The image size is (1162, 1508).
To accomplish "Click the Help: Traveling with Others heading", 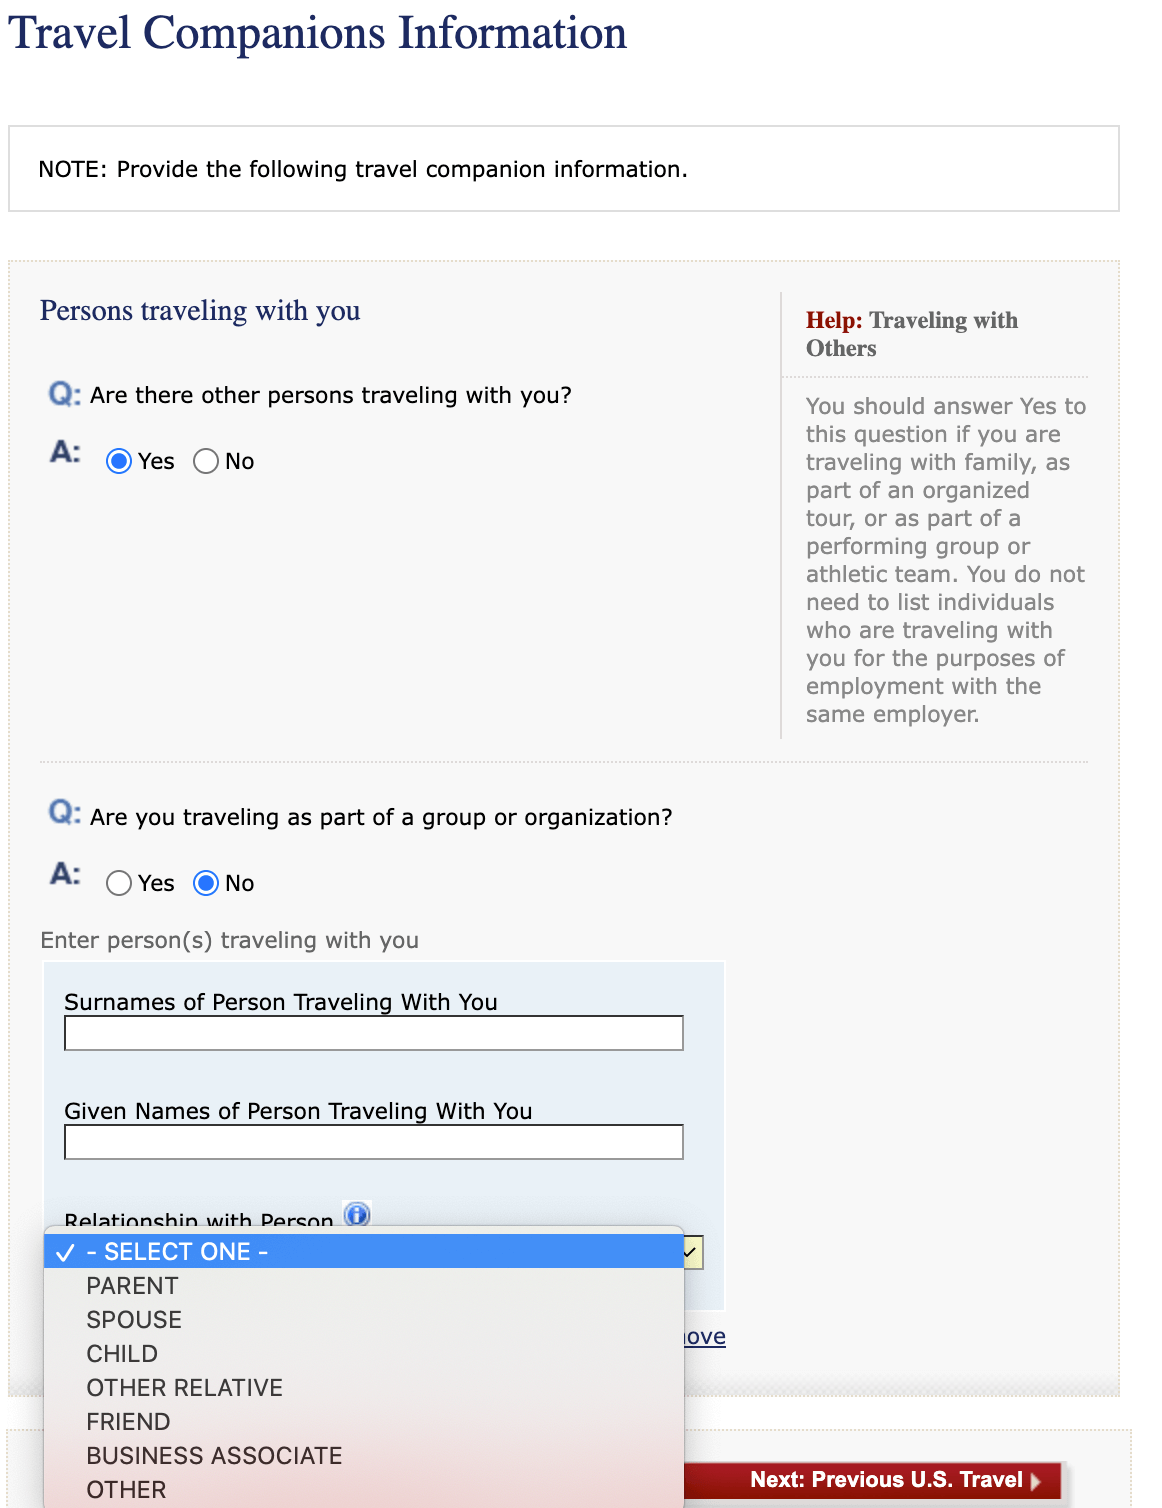I will coord(911,334).
